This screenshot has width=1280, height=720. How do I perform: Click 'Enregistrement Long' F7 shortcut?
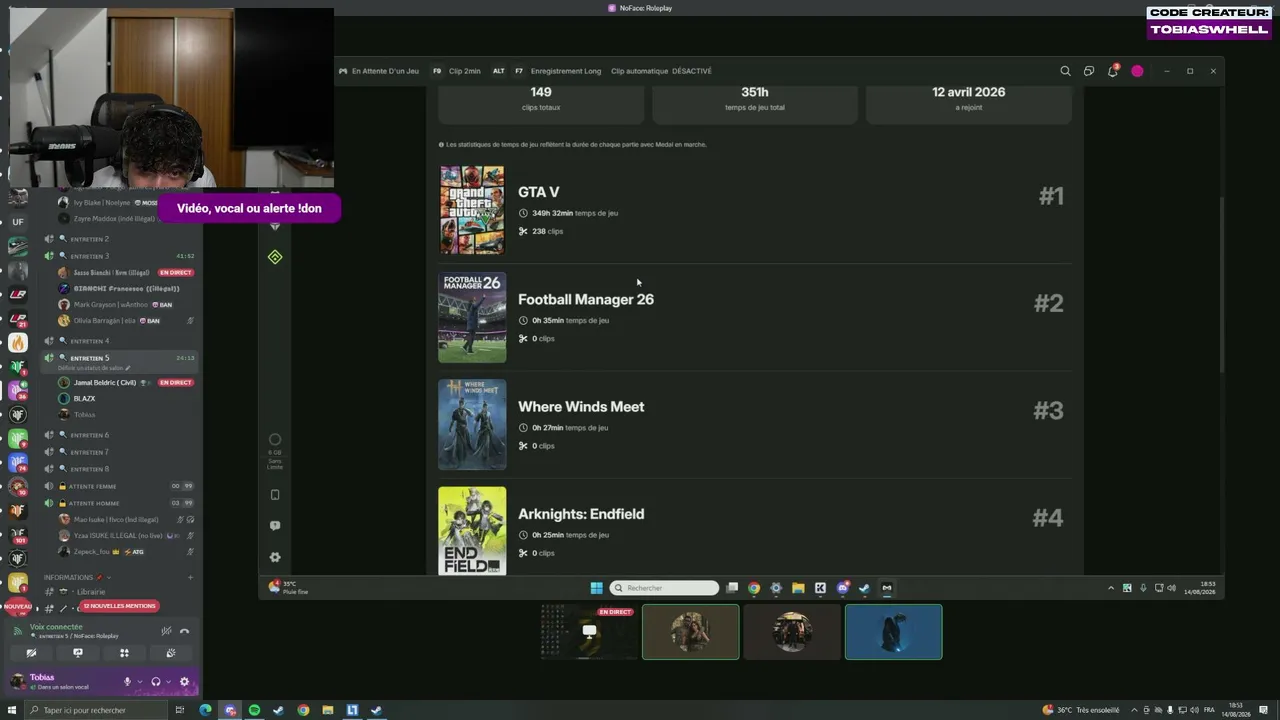click(x=558, y=71)
